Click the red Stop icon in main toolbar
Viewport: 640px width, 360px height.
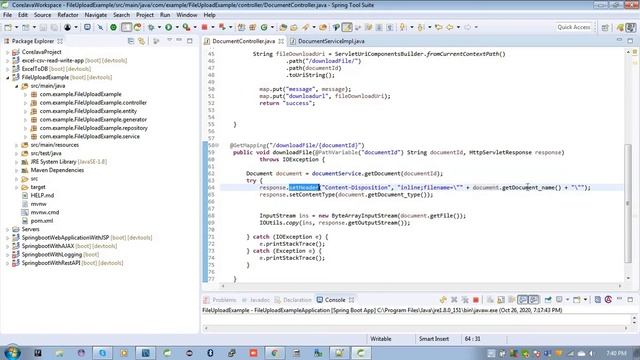[x=204, y=27]
